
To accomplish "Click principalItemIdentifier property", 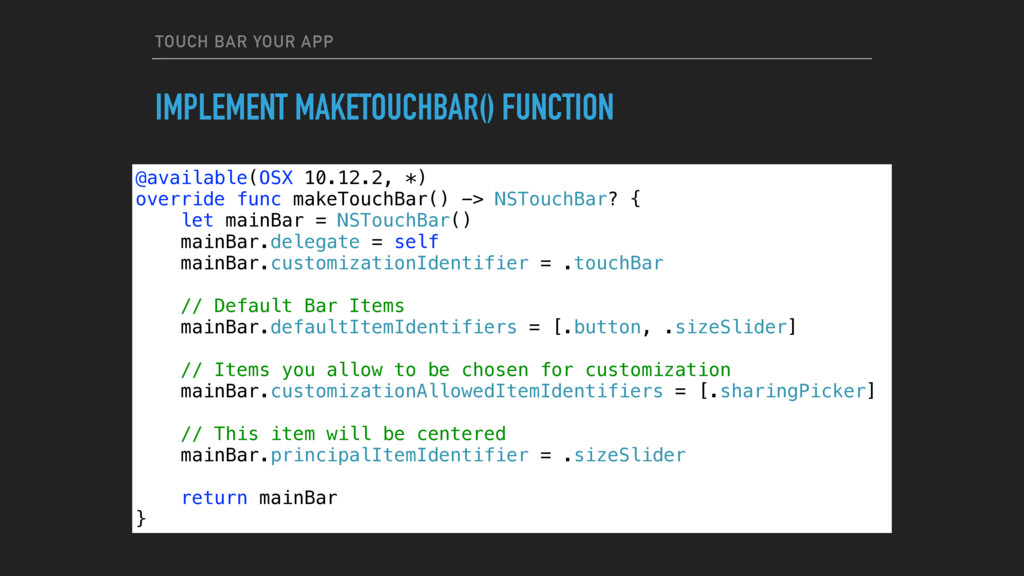I will tap(399, 455).
